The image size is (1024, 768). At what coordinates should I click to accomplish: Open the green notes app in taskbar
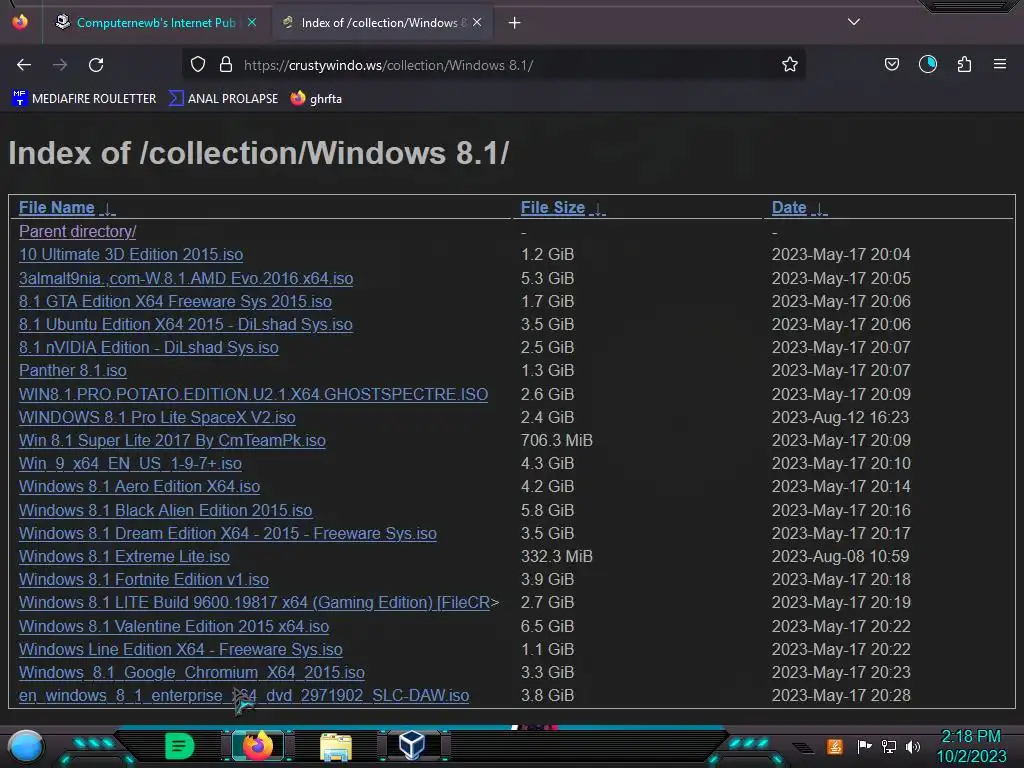coord(180,746)
